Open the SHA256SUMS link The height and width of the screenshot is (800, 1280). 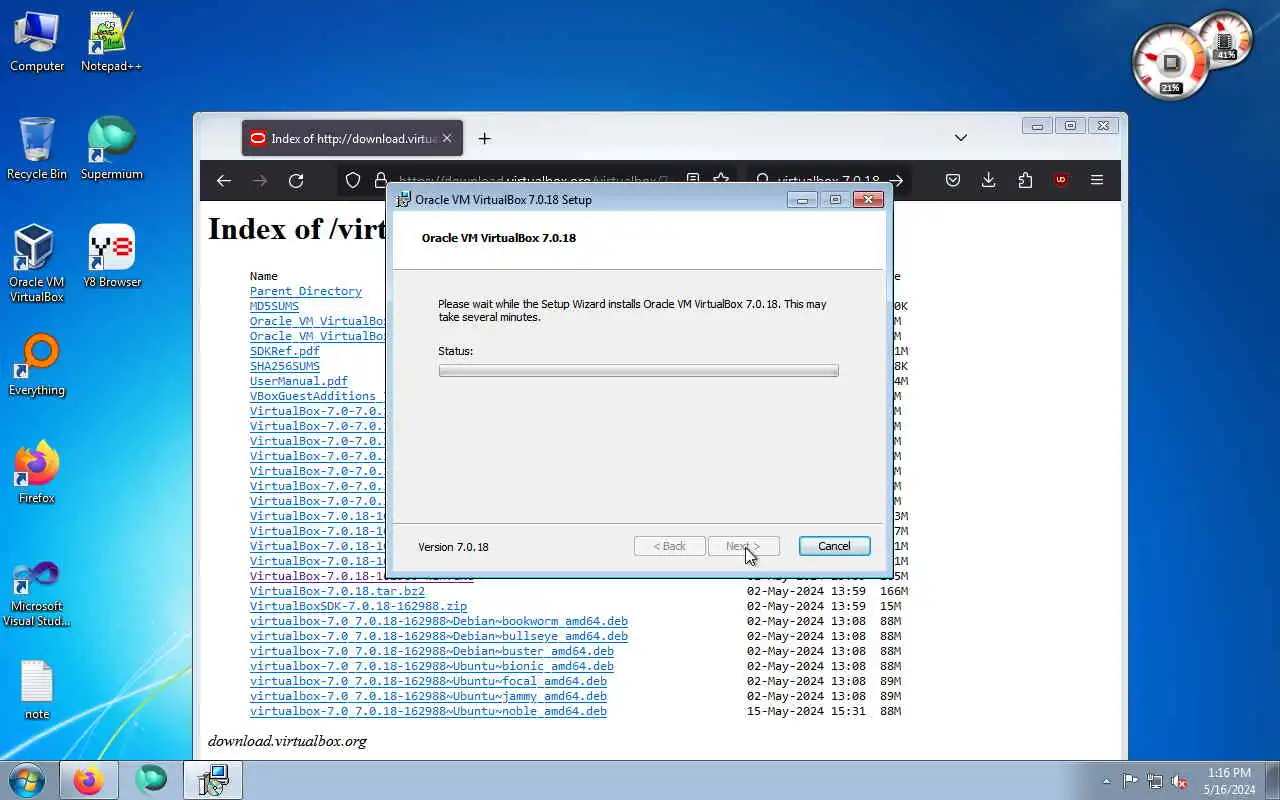(x=285, y=366)
